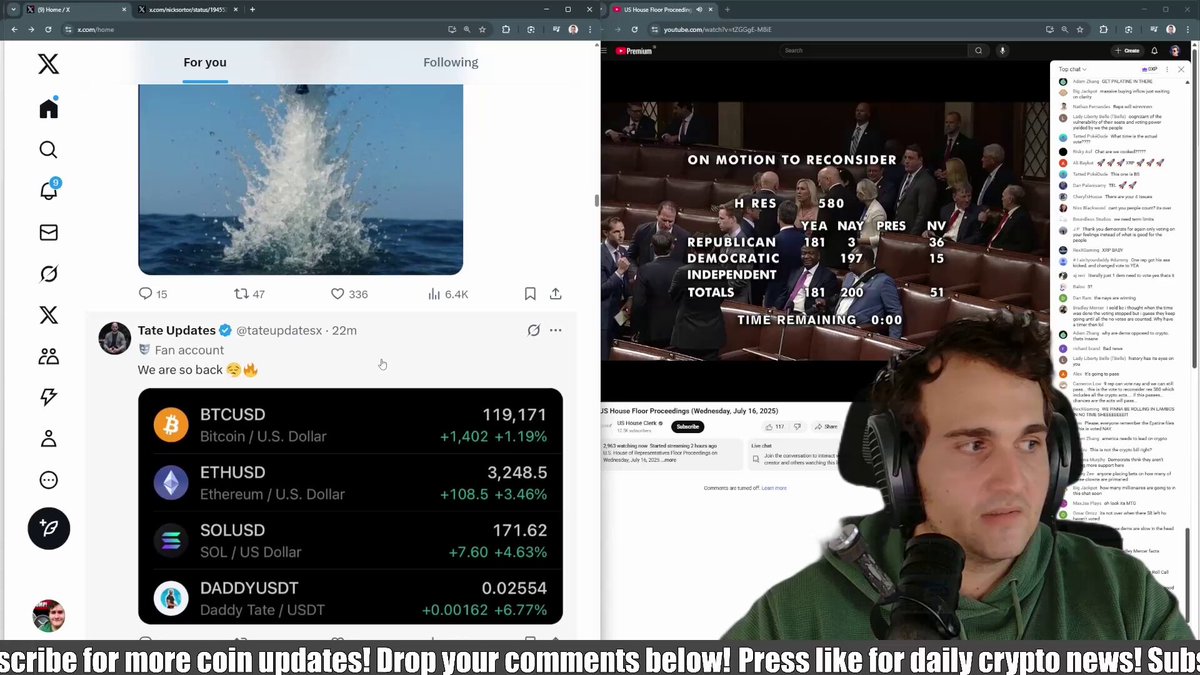
Task: Go to Home in X sidebar
Action: [48, 108]
